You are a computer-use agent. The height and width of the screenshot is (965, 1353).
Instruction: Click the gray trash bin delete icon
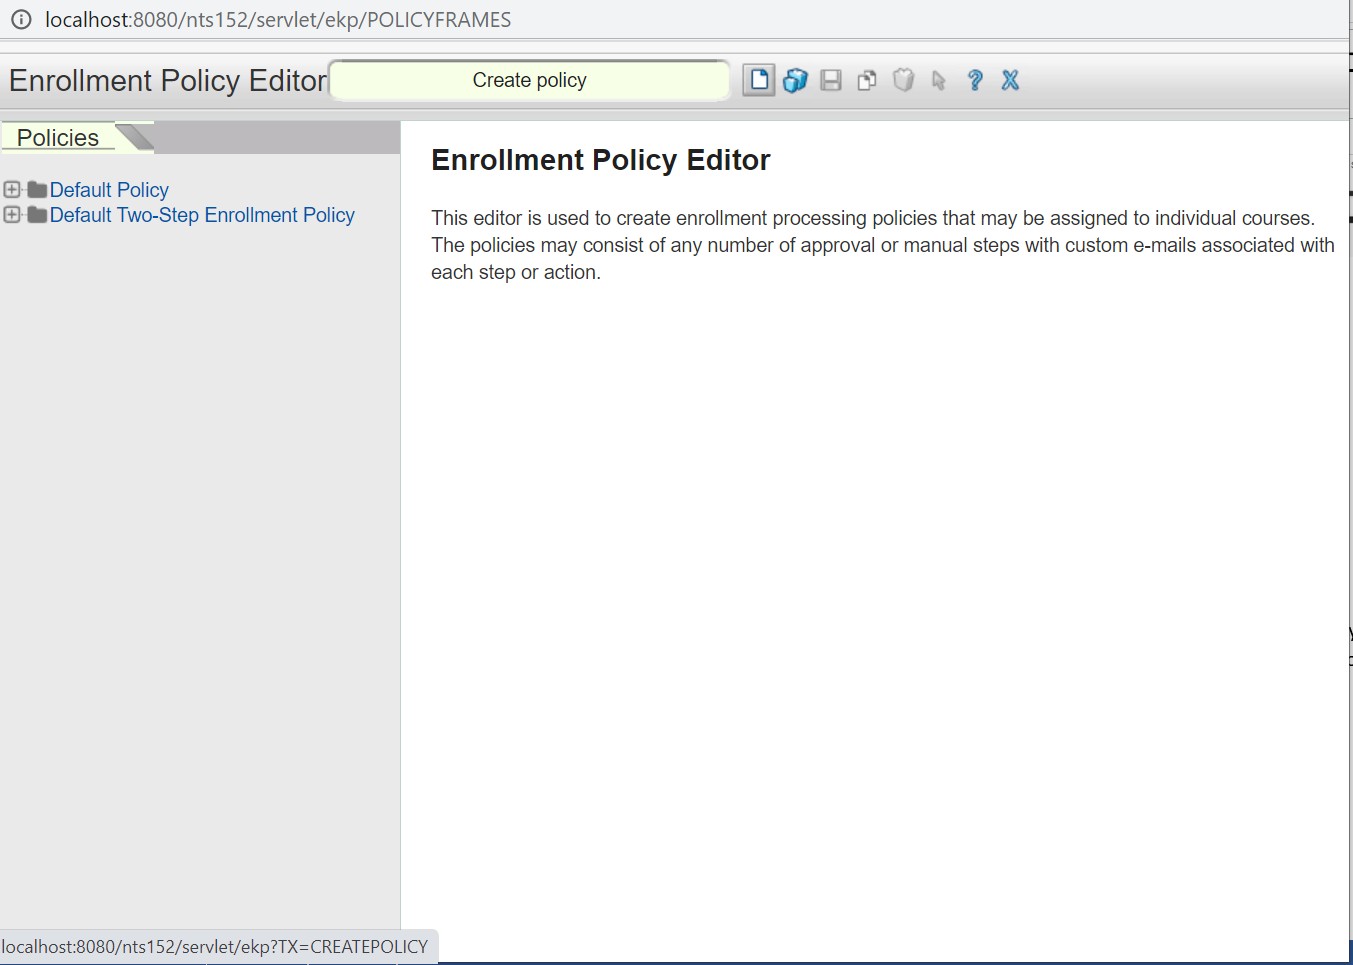tap(903, 80)
